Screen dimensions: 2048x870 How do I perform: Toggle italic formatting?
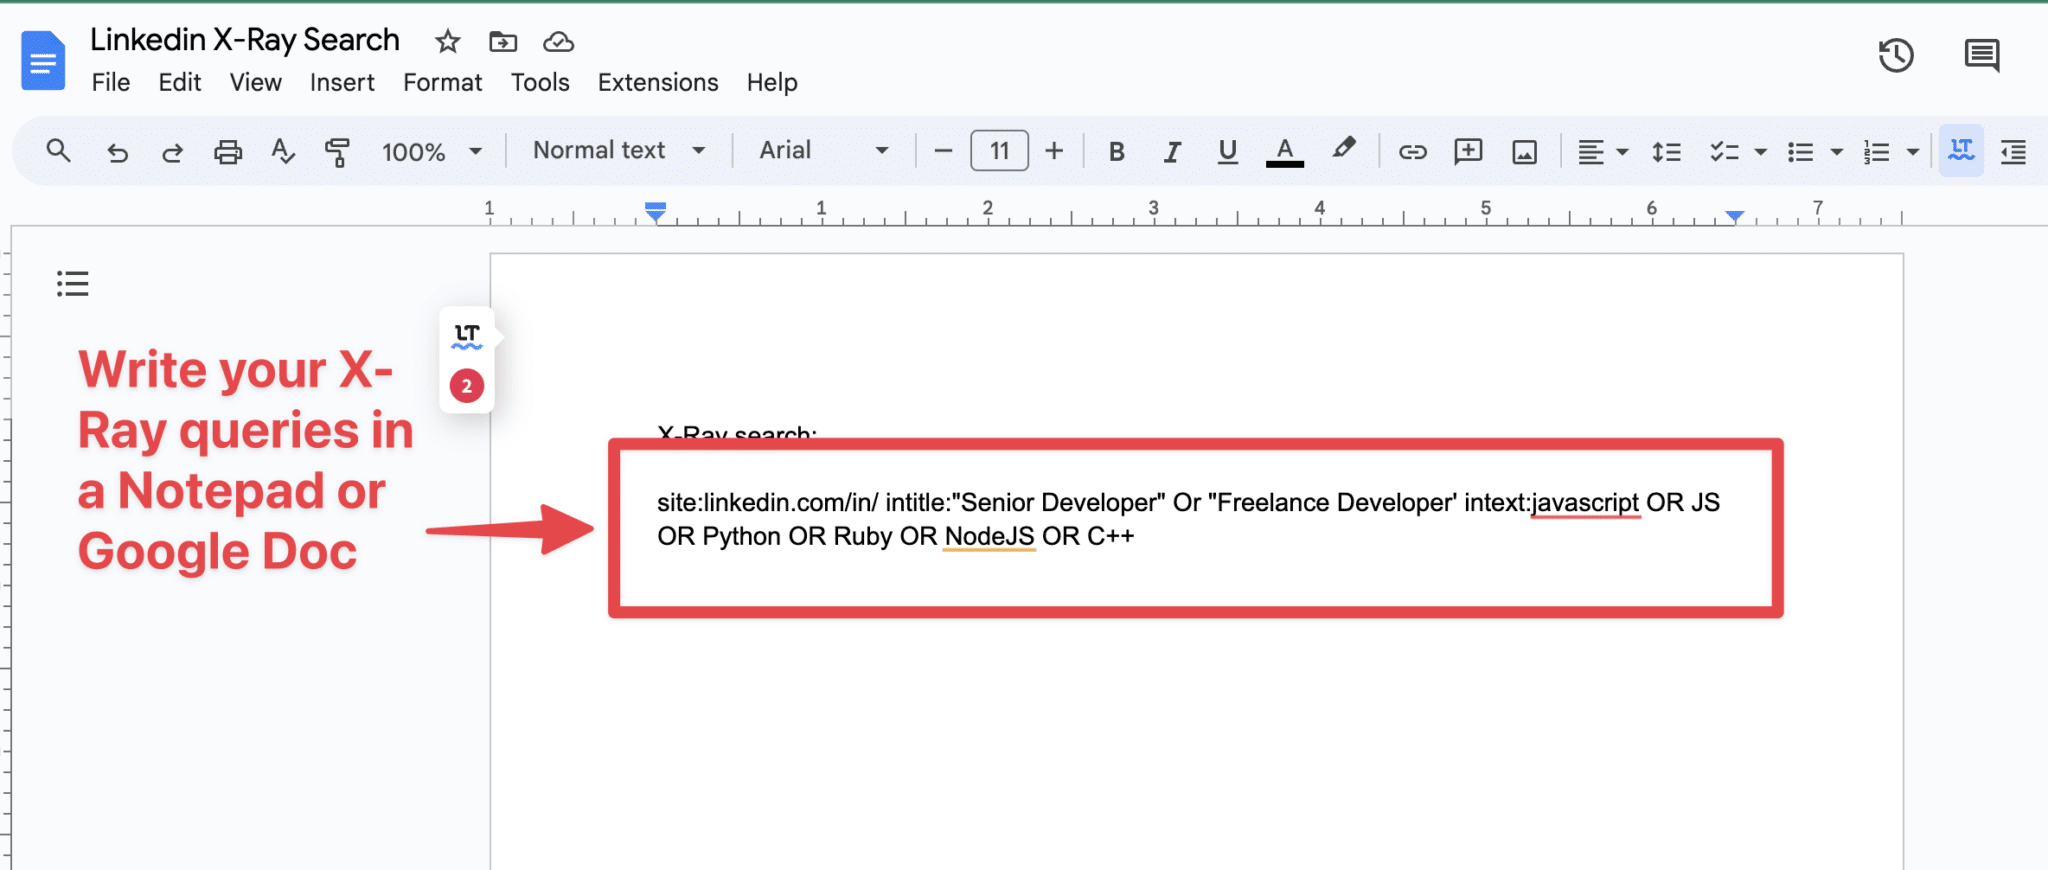1172,152
